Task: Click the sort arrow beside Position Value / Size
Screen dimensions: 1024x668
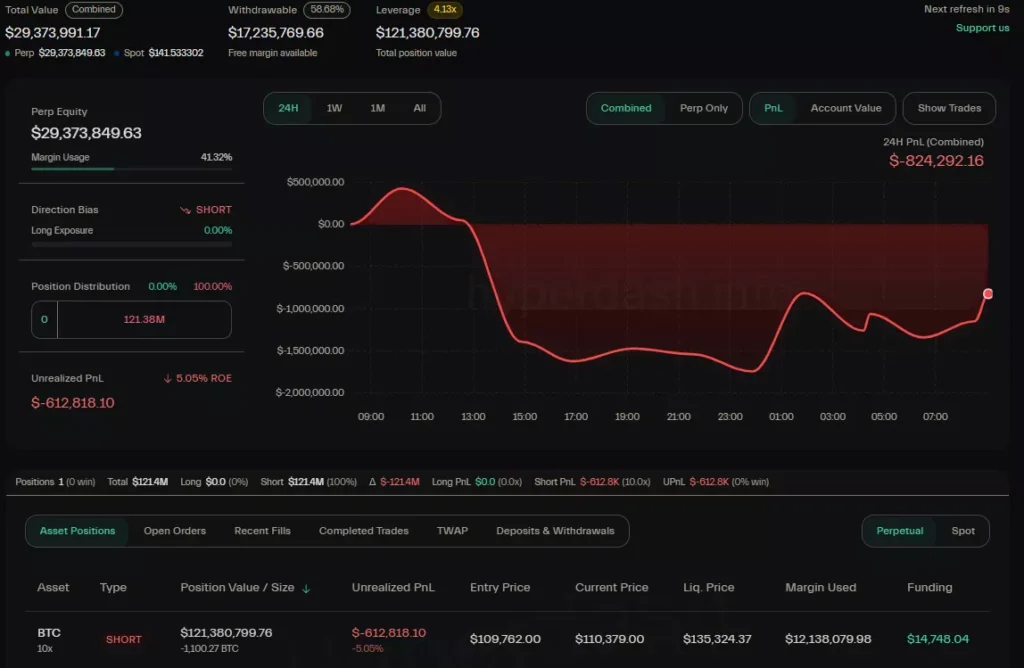Action: (x=306, y=589)
